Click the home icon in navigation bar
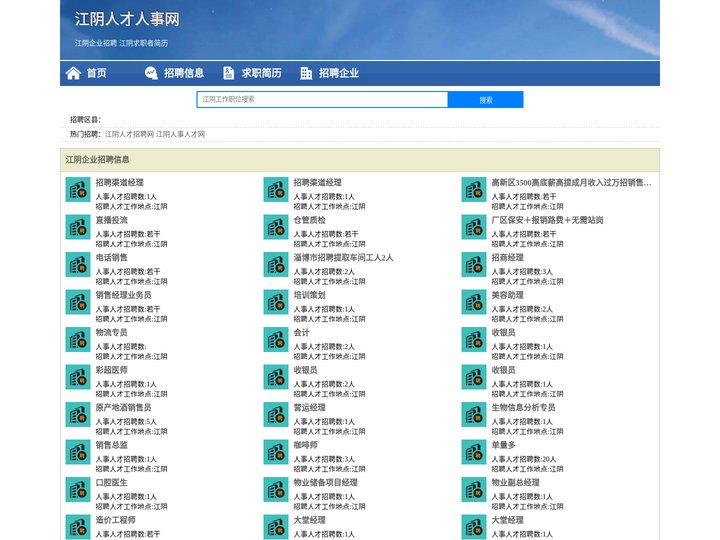 pos(73,73)
